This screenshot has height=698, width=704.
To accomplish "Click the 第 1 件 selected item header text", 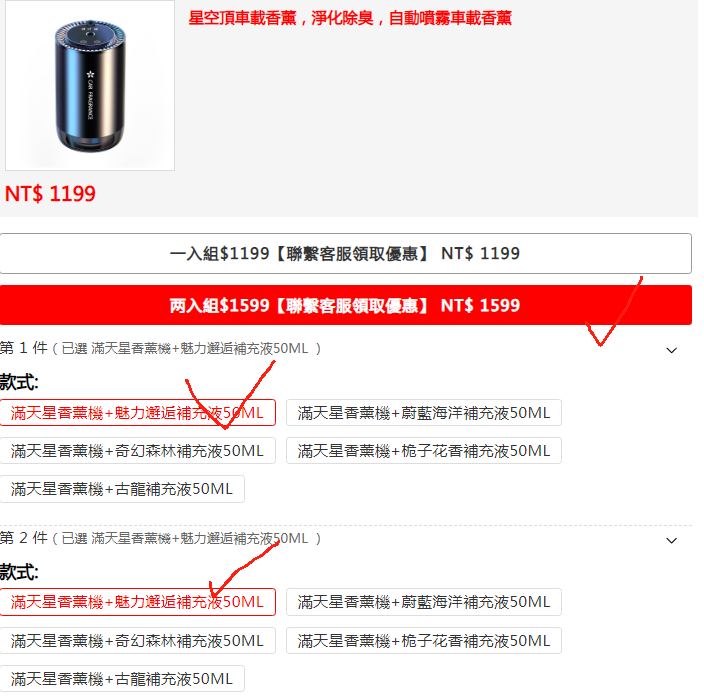I will coord(160,348).
